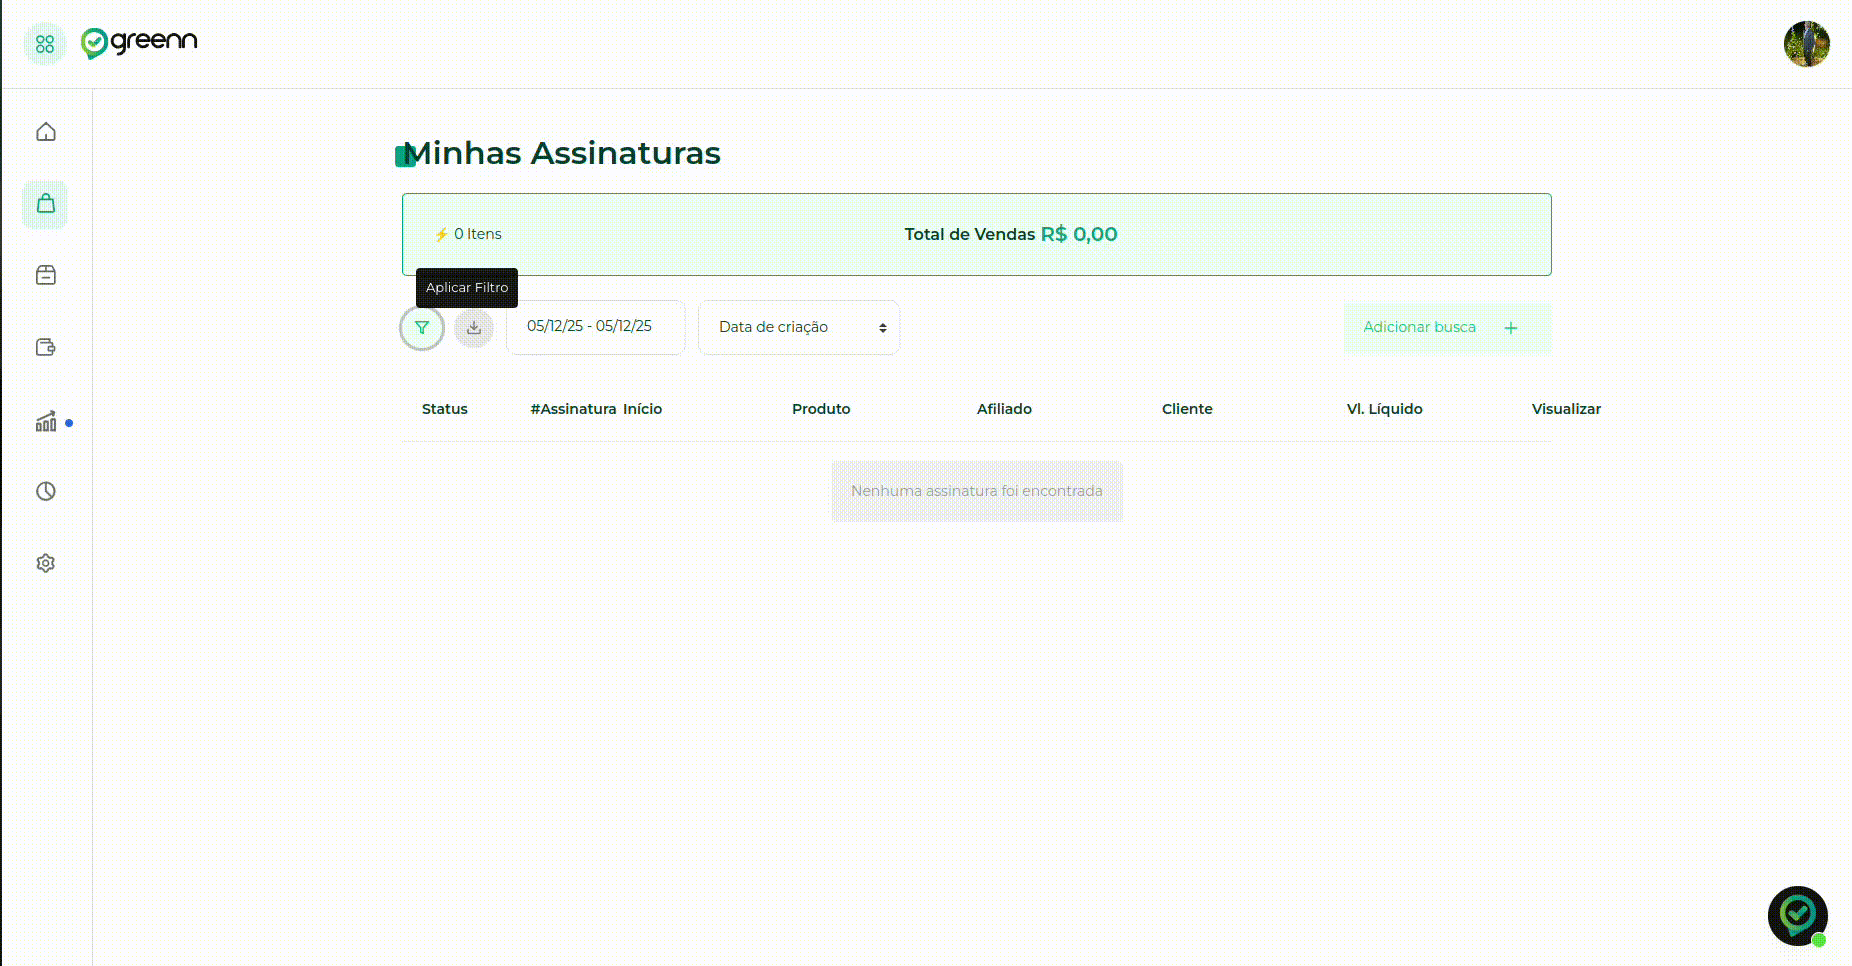Click the Total de Vendas R$ 0,00 amount
Screen dimensions: 1852x966
coord(1011,234)
